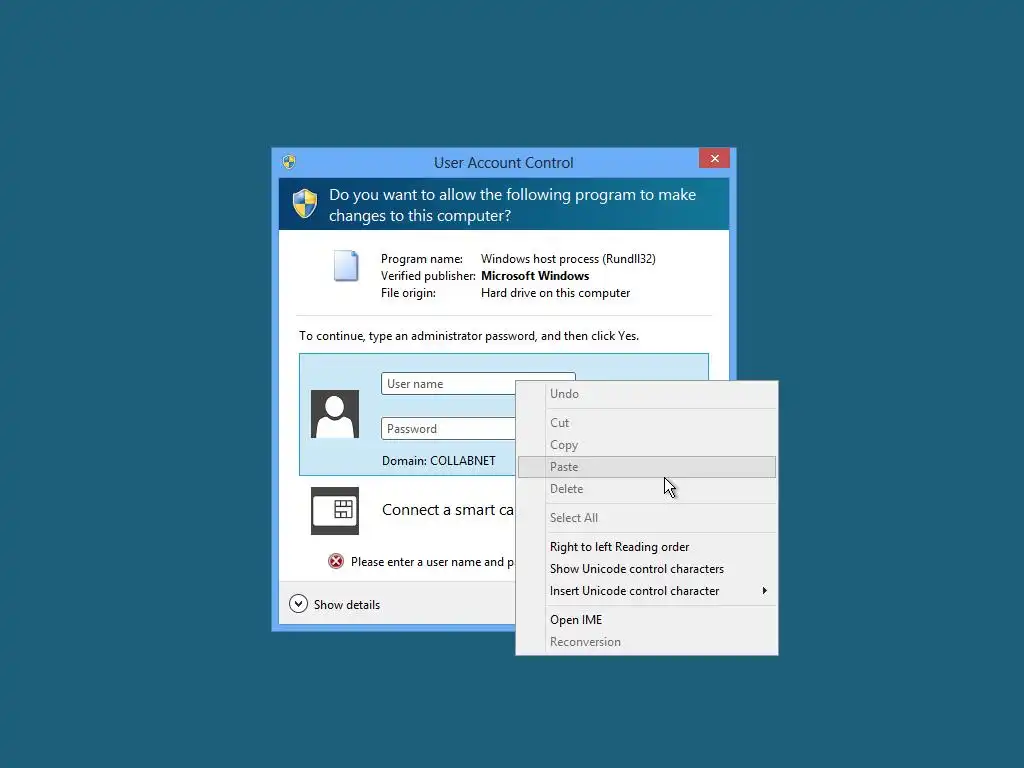Click the Please enter a user name message
This screenshot has height=768, width=1024.
pyautogui.click(x=432, y=562)
